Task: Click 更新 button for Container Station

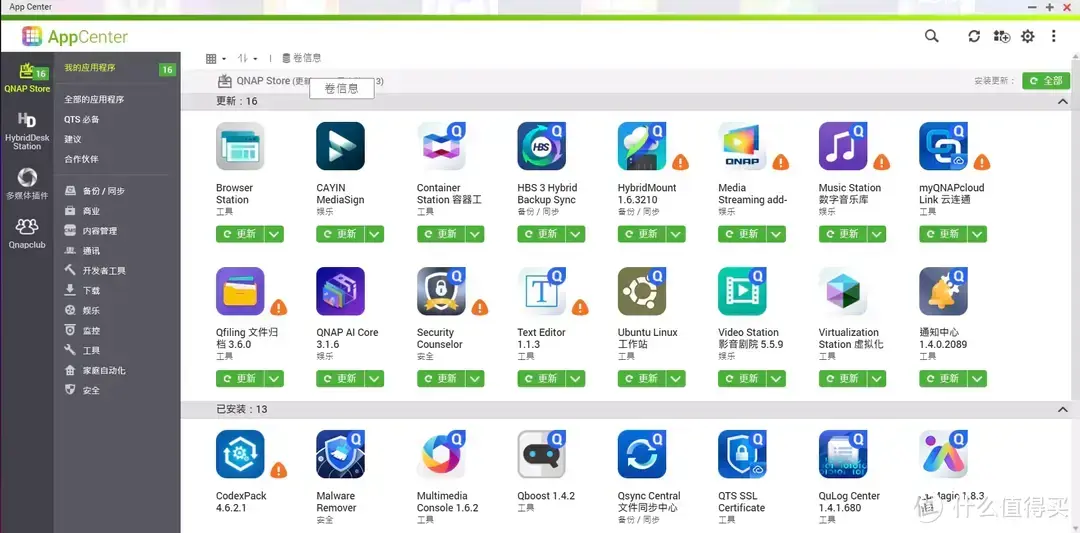Action: 441,234
